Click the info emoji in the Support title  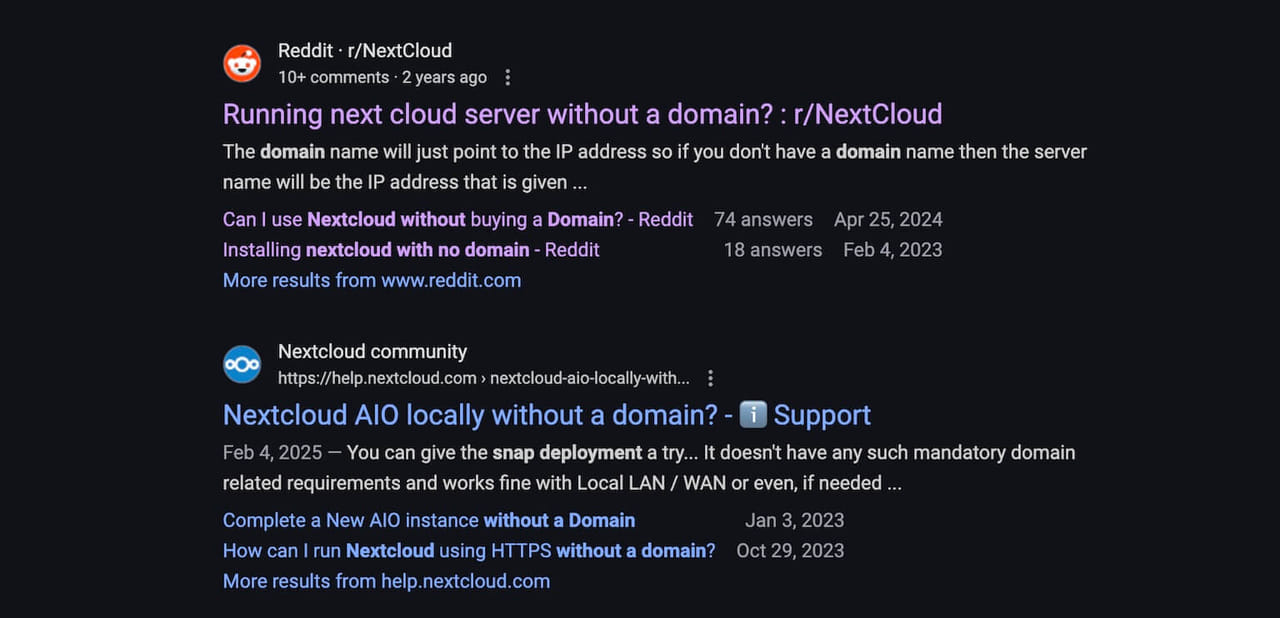click(x=753, y=415)
